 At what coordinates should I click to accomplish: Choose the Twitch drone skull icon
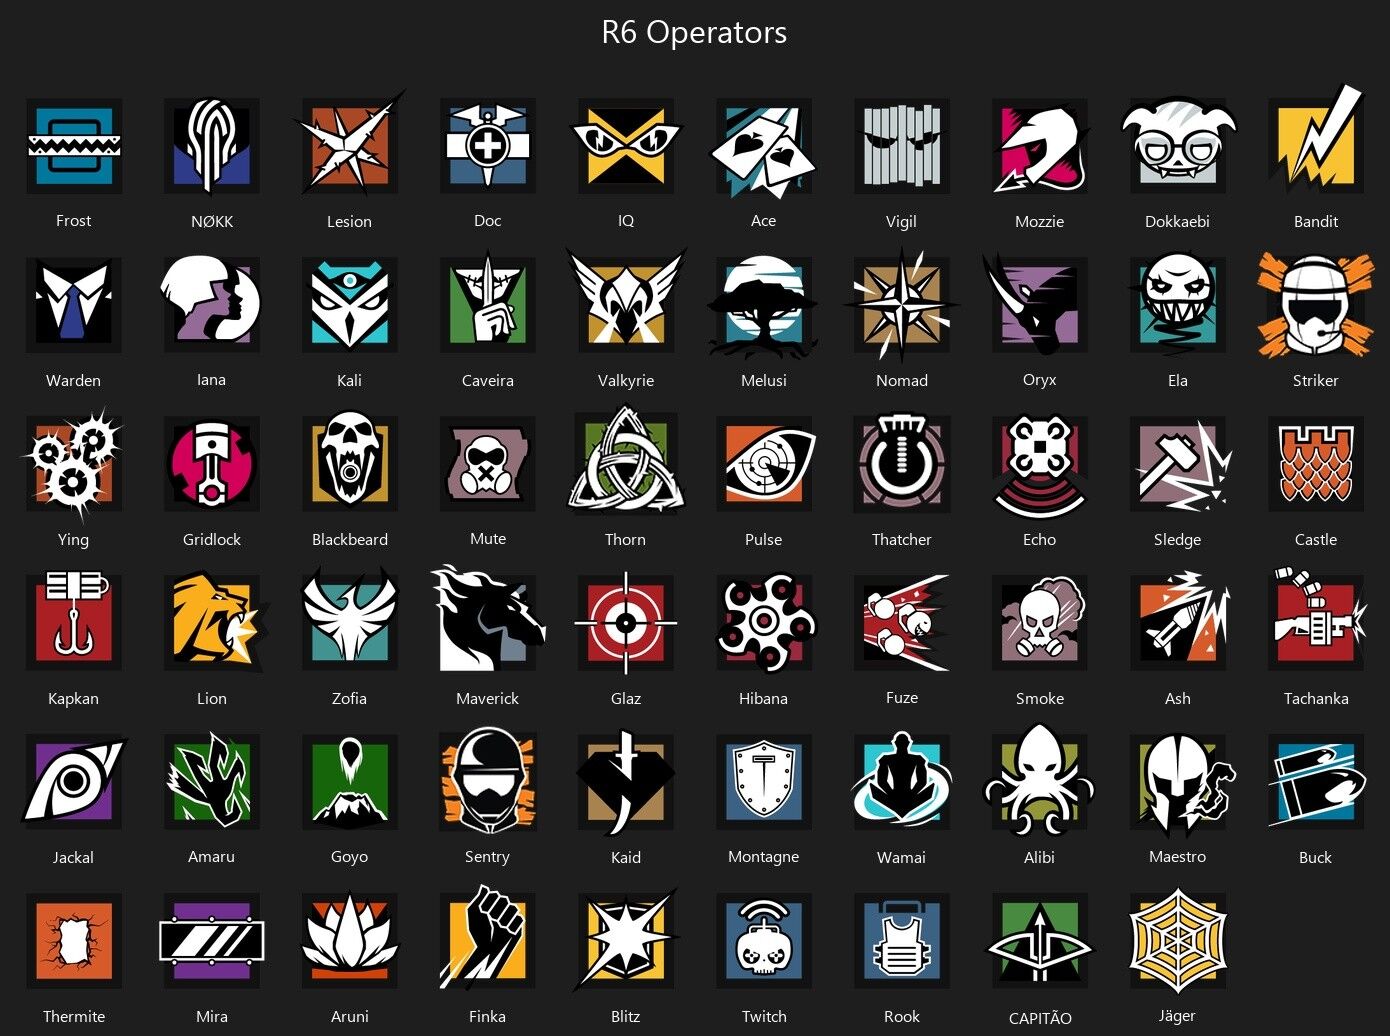(764, 941)
